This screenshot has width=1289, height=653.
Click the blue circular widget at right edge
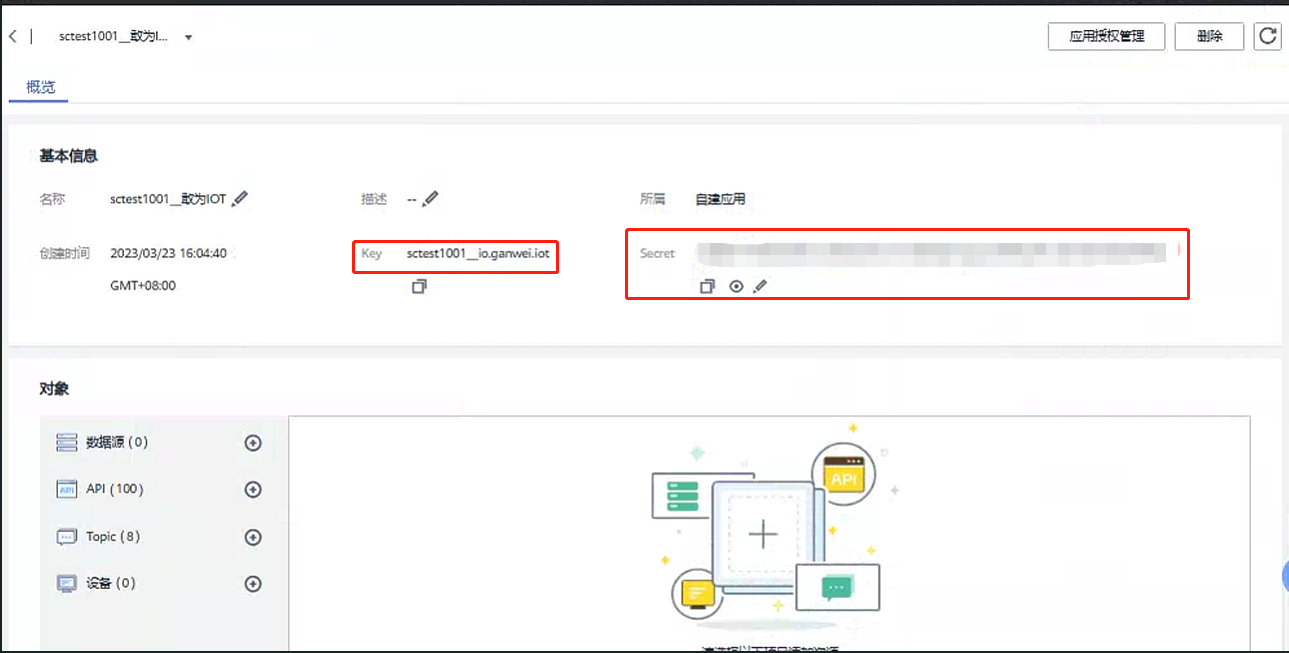(1284, 575)
